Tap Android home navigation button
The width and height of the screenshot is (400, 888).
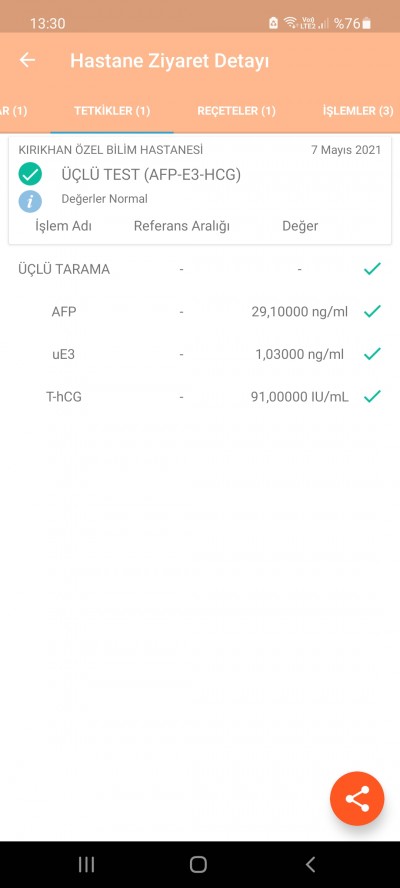click(x=198, y=864)
